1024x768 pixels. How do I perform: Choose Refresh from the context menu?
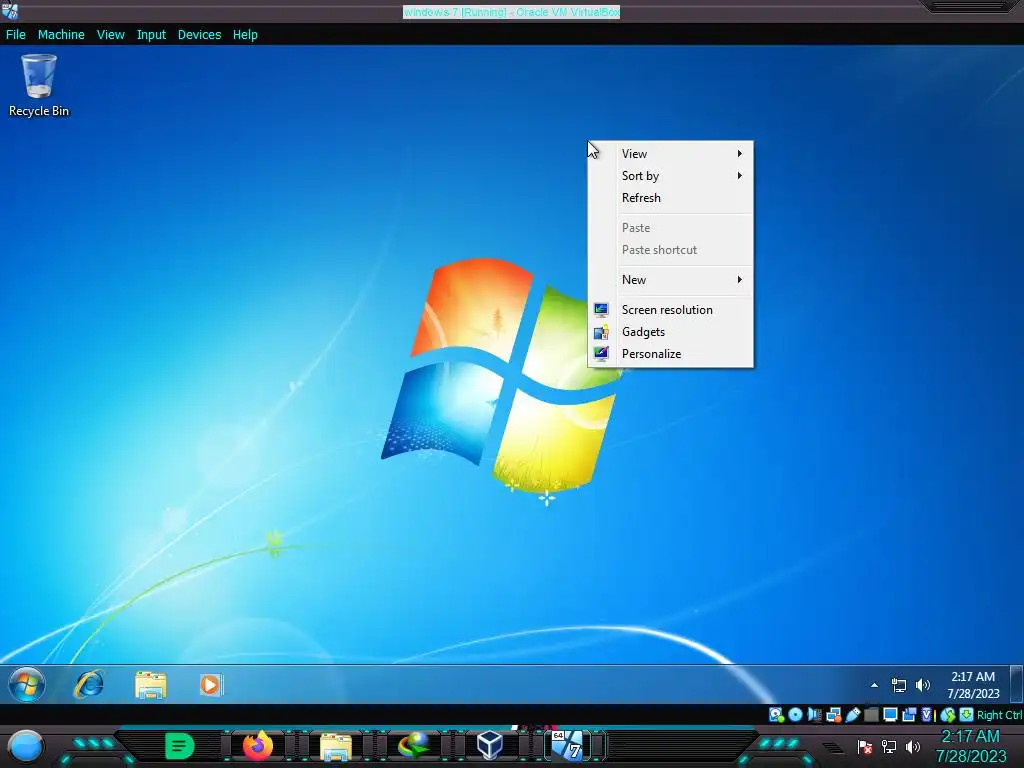pos(671,198)
